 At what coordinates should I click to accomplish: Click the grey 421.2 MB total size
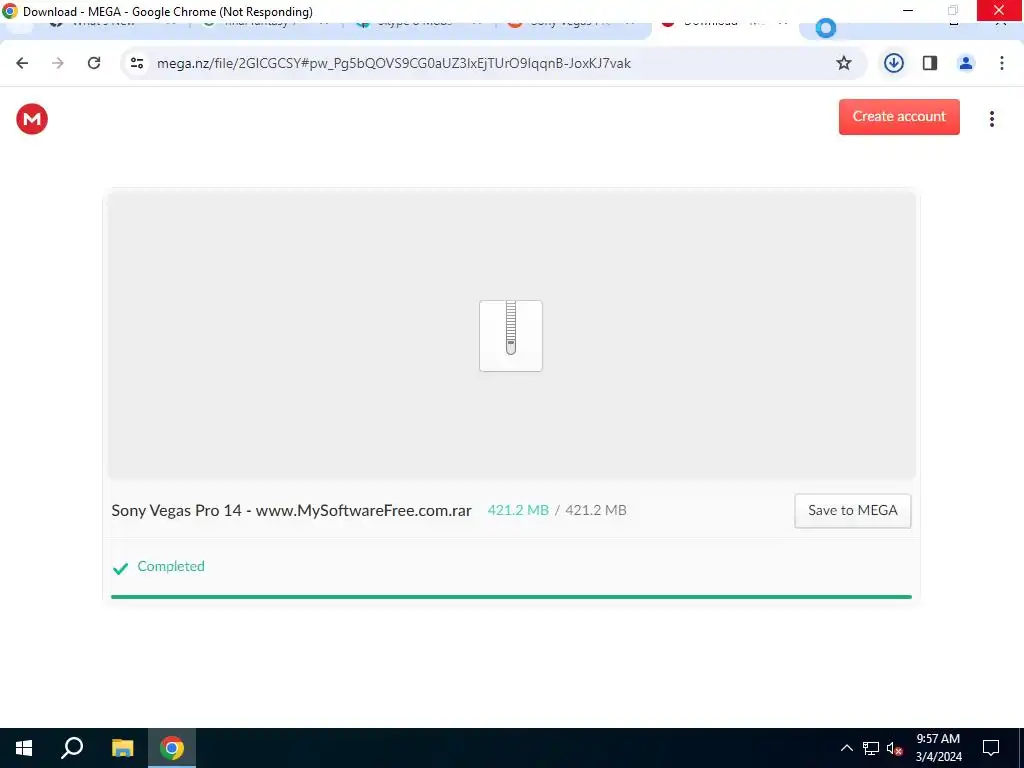(596, 510)
